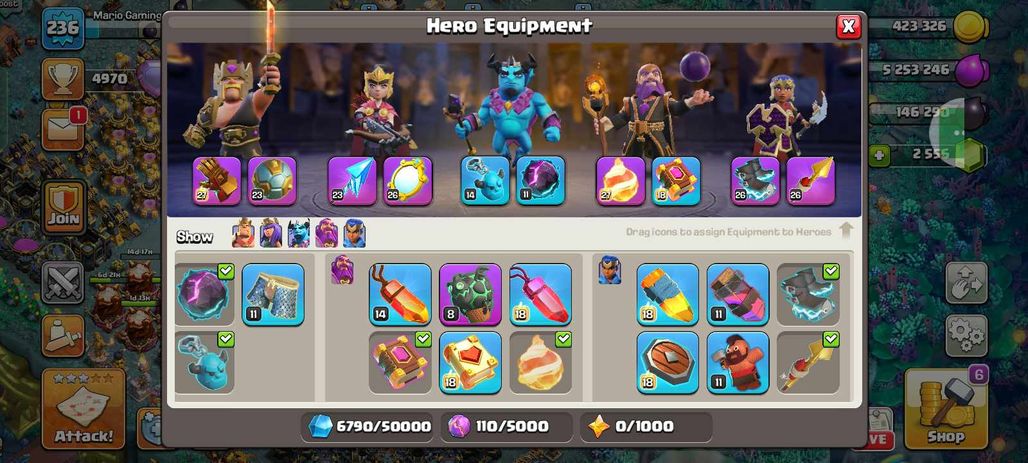Tap the Attack! button
1028x463 pixels.
tap(83, 409)
